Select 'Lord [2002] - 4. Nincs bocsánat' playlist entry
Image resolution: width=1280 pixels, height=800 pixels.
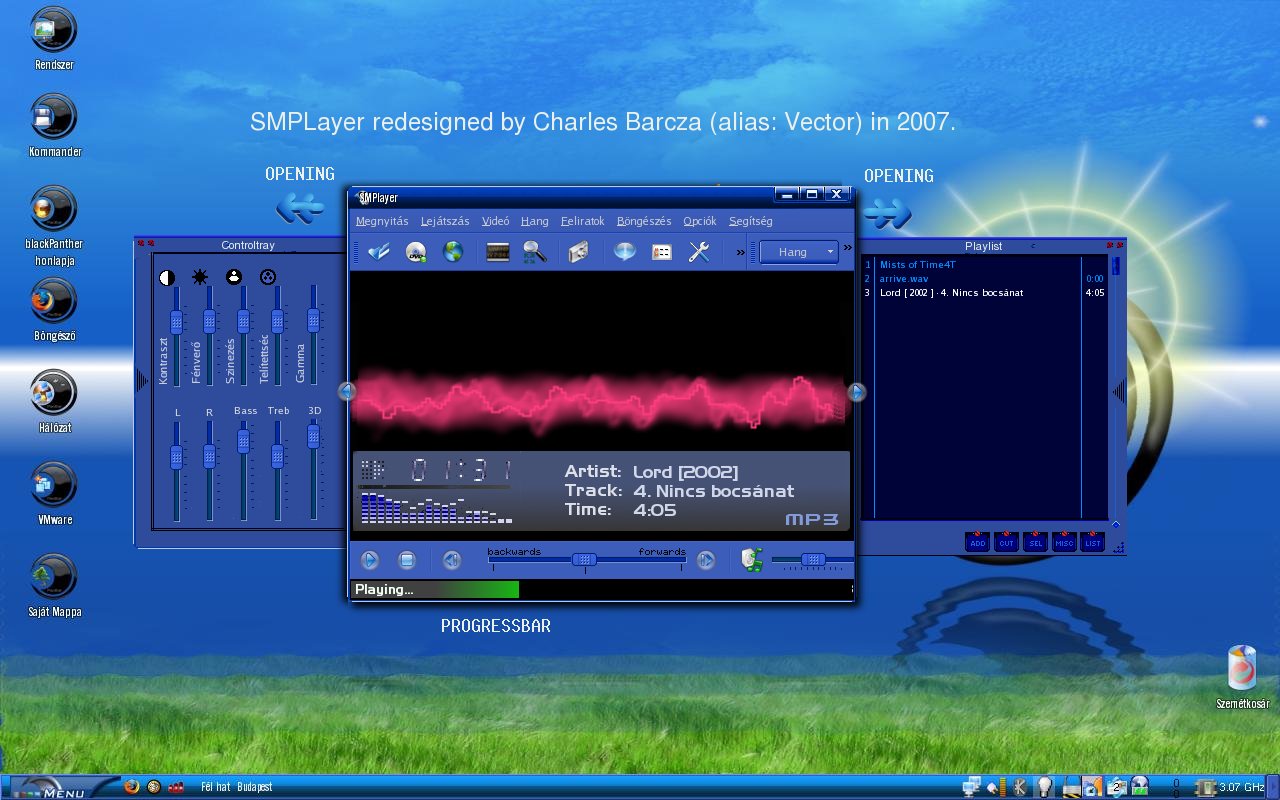[x=984, y=293]
